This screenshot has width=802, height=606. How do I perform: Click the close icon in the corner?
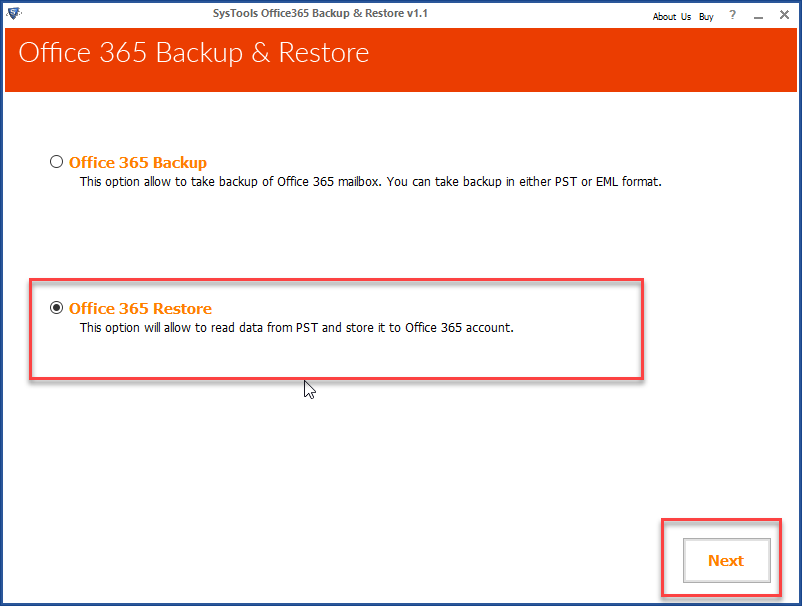783,16
